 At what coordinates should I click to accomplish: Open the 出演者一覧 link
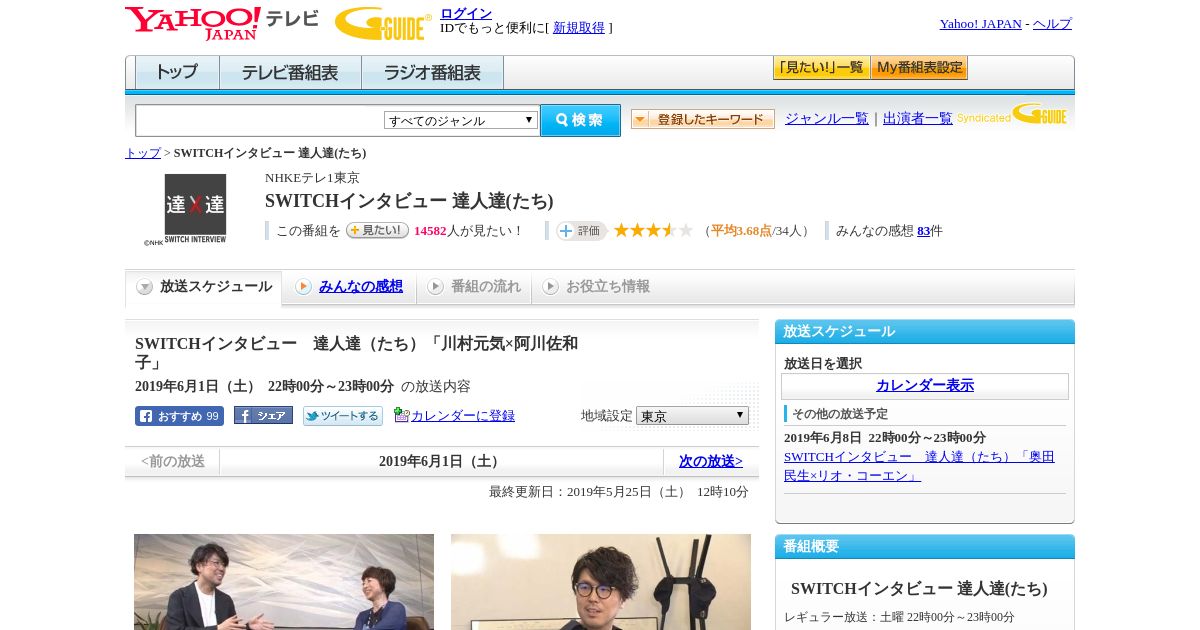(918, 118)
